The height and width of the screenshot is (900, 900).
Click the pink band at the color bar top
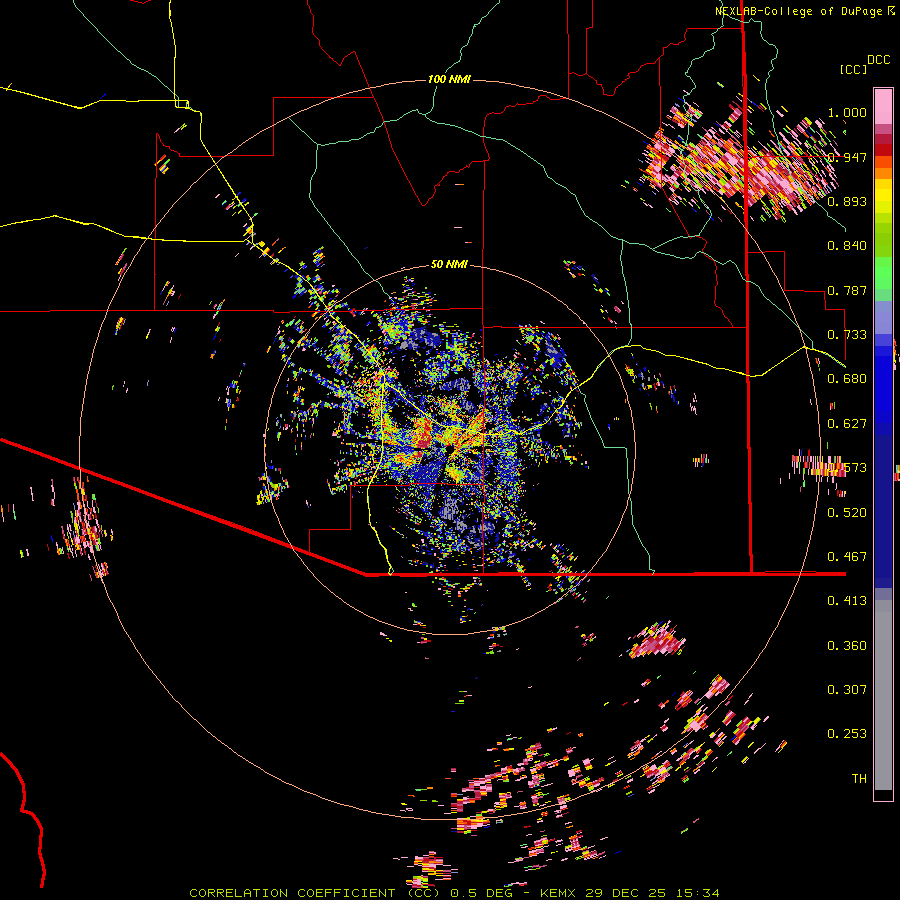coord(883,106)
